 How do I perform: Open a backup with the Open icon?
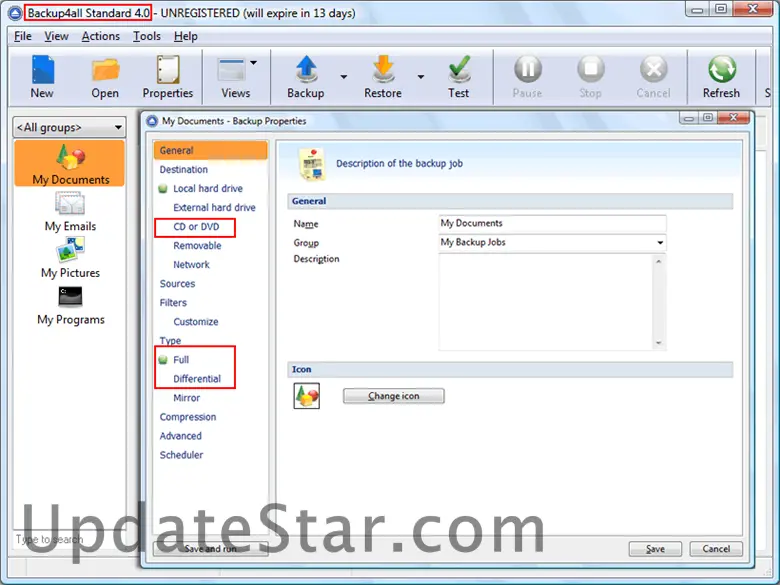point(105,70)
